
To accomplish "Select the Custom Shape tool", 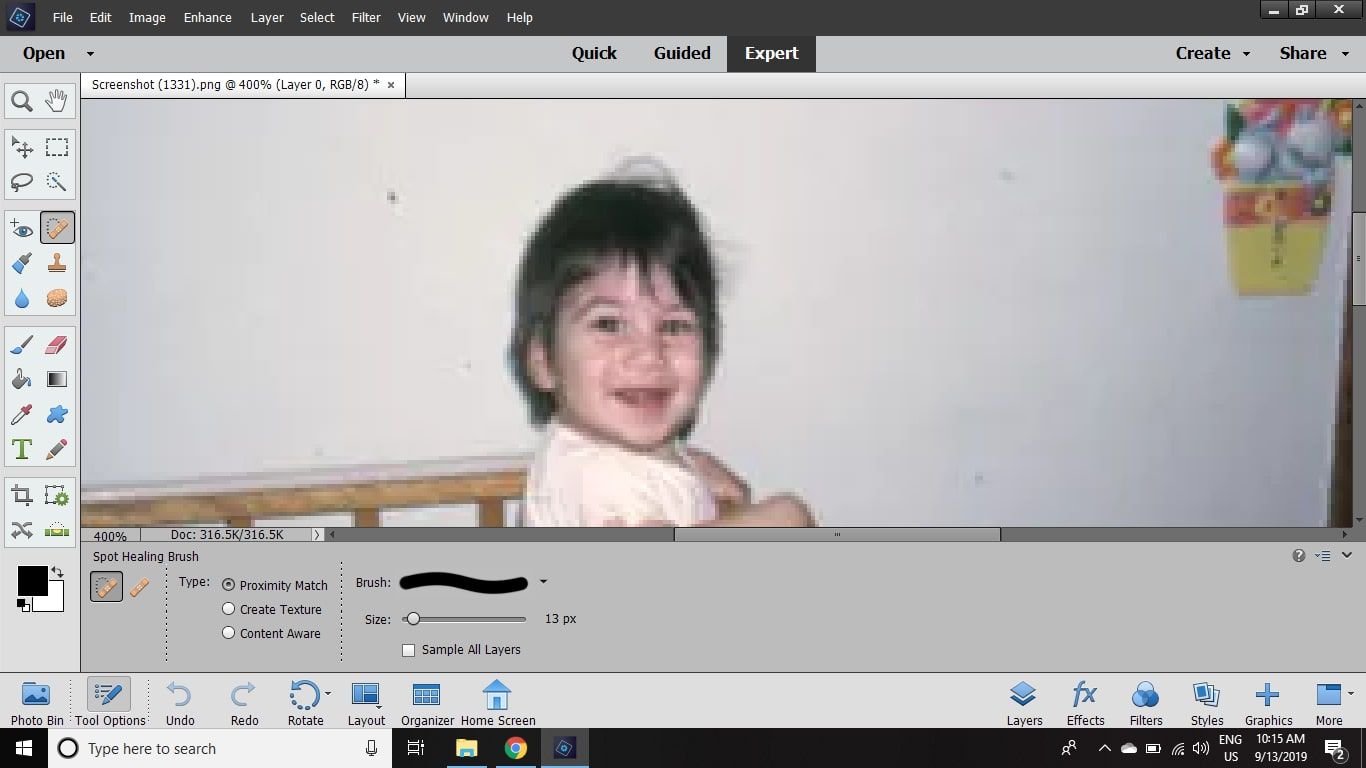I will (57, 414).
